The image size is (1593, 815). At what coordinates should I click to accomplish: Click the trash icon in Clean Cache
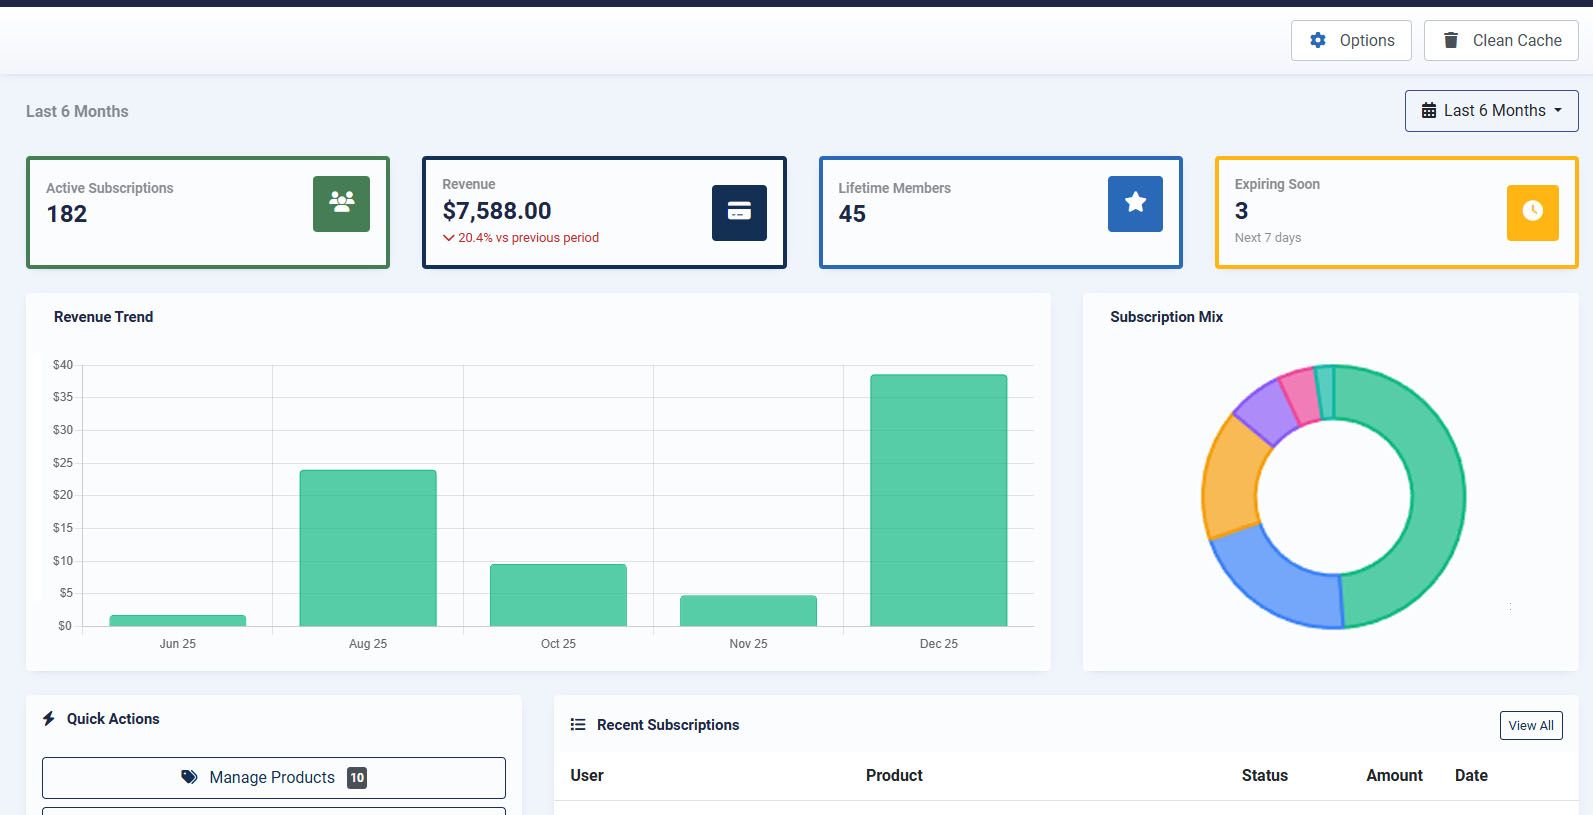click(x=1451, y=41)
